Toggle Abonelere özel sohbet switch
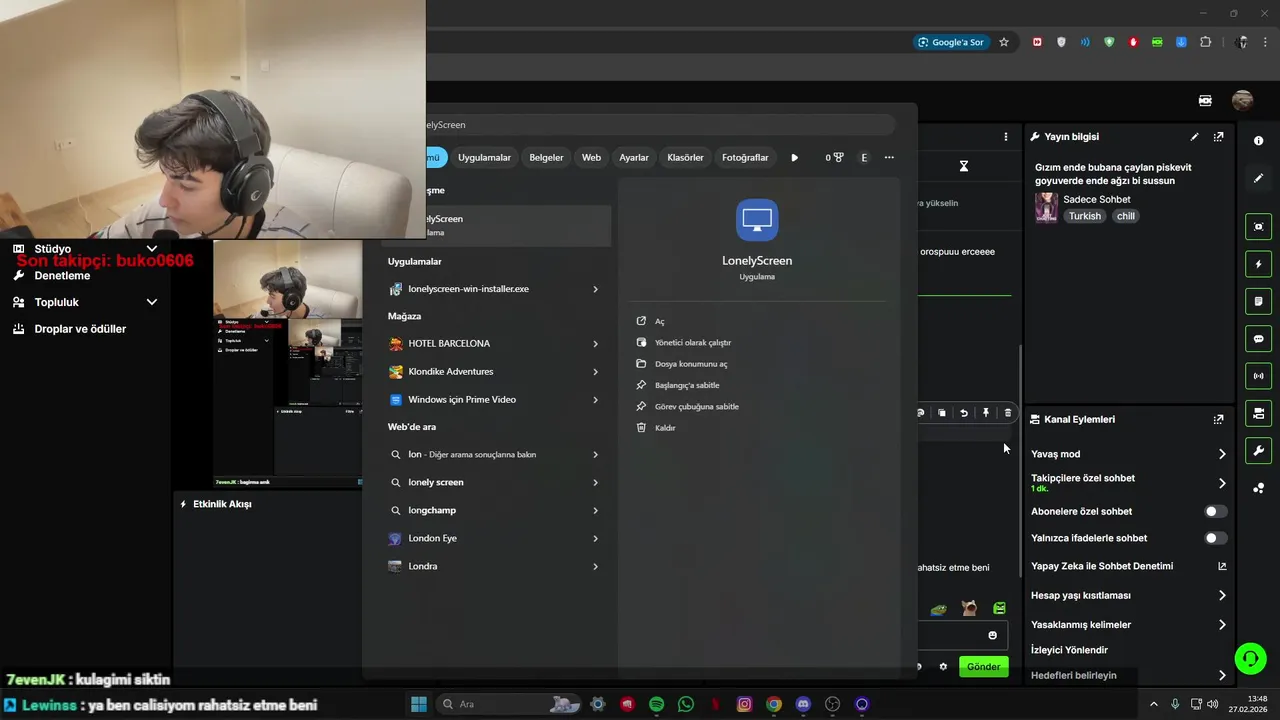 click(1215, 511)
